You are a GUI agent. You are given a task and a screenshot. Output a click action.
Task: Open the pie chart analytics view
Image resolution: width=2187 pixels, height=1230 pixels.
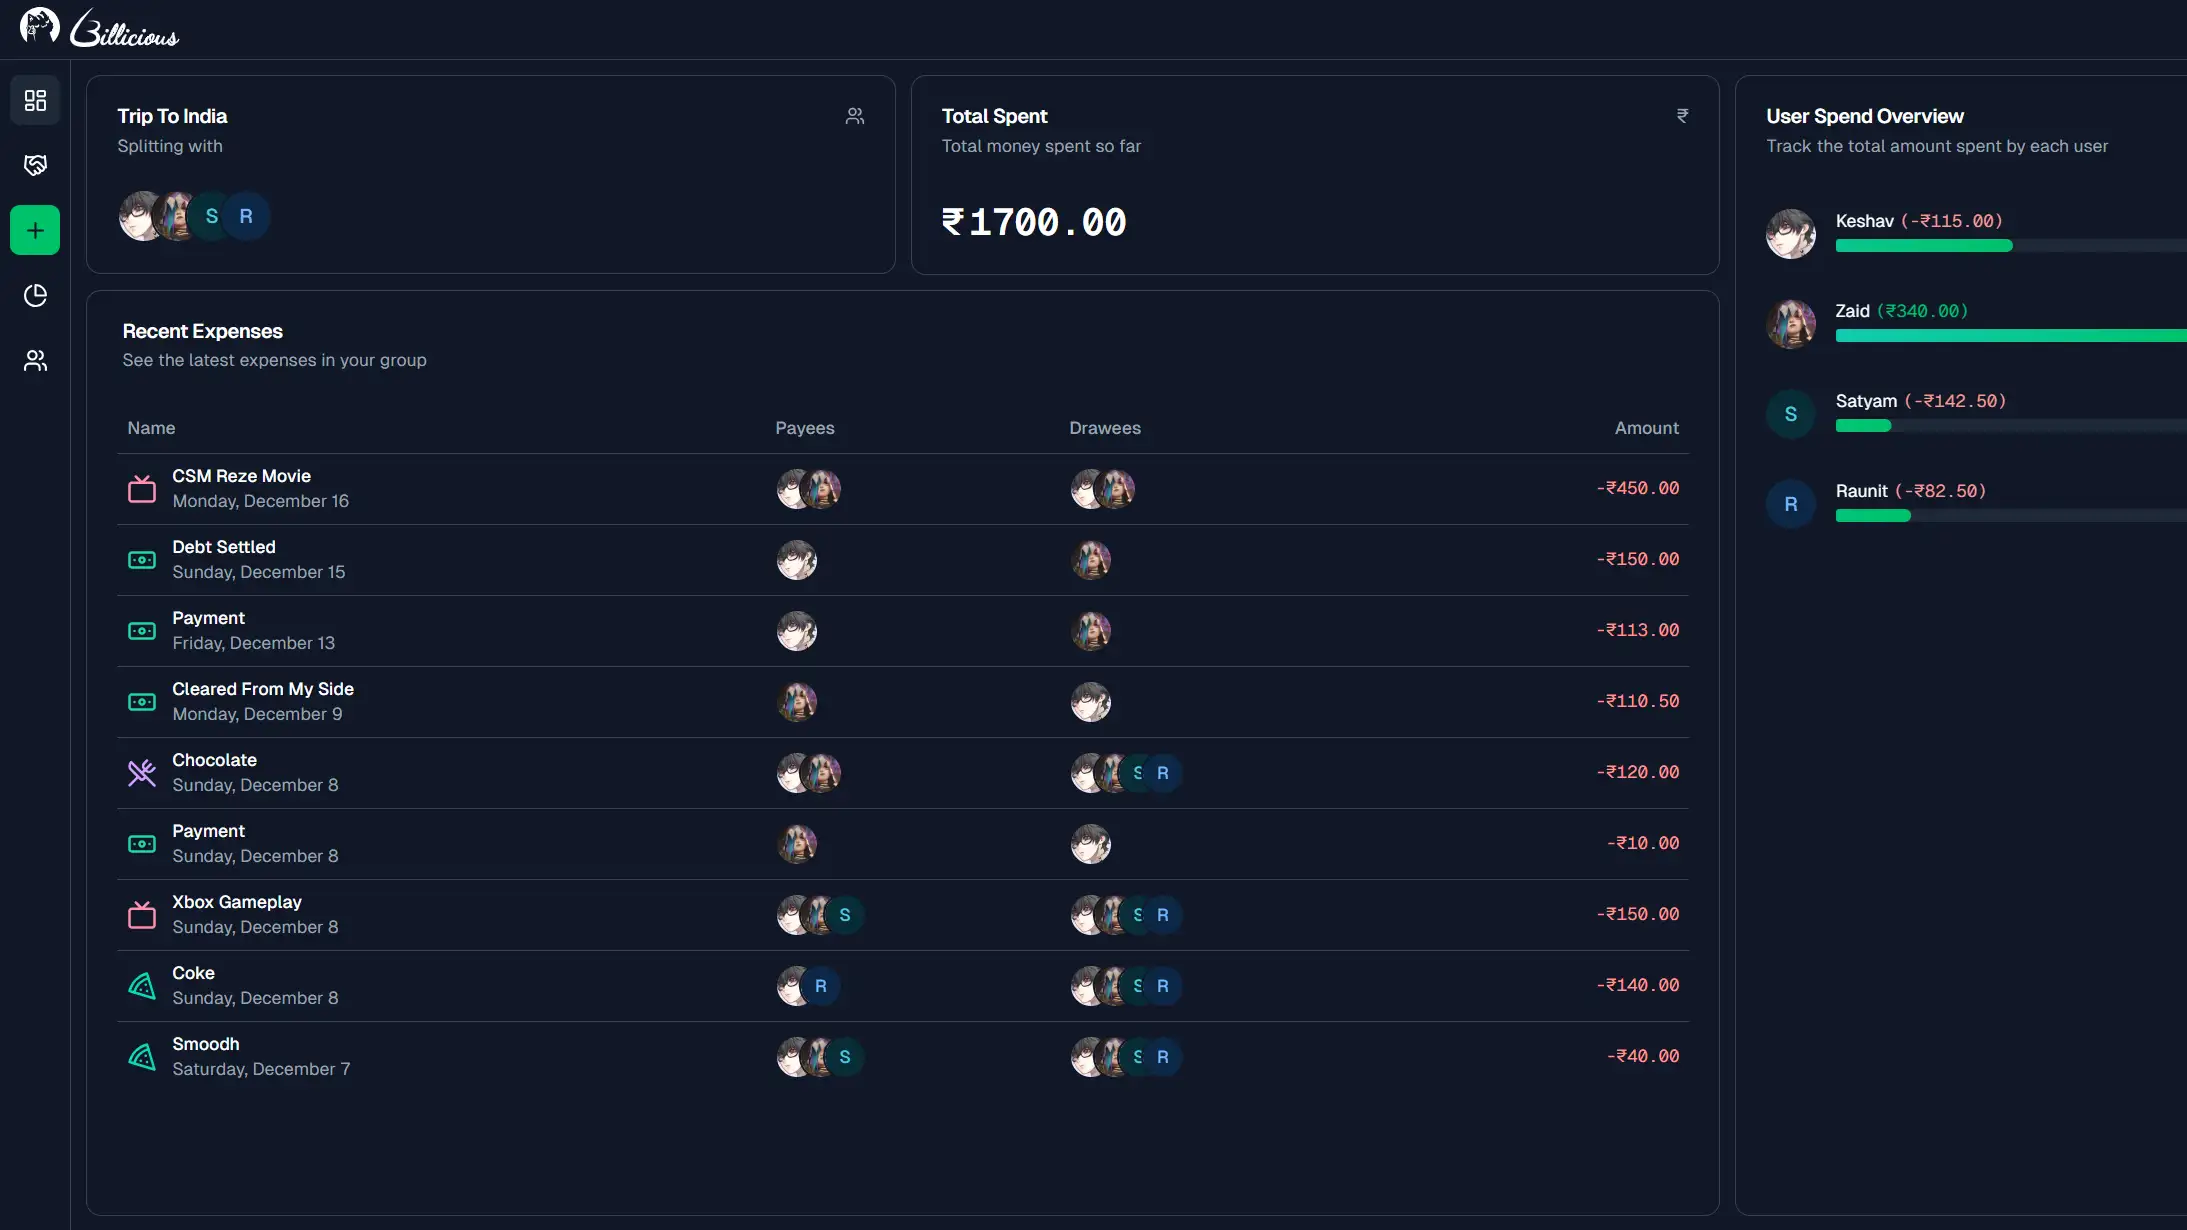click(x=36, y=295)
